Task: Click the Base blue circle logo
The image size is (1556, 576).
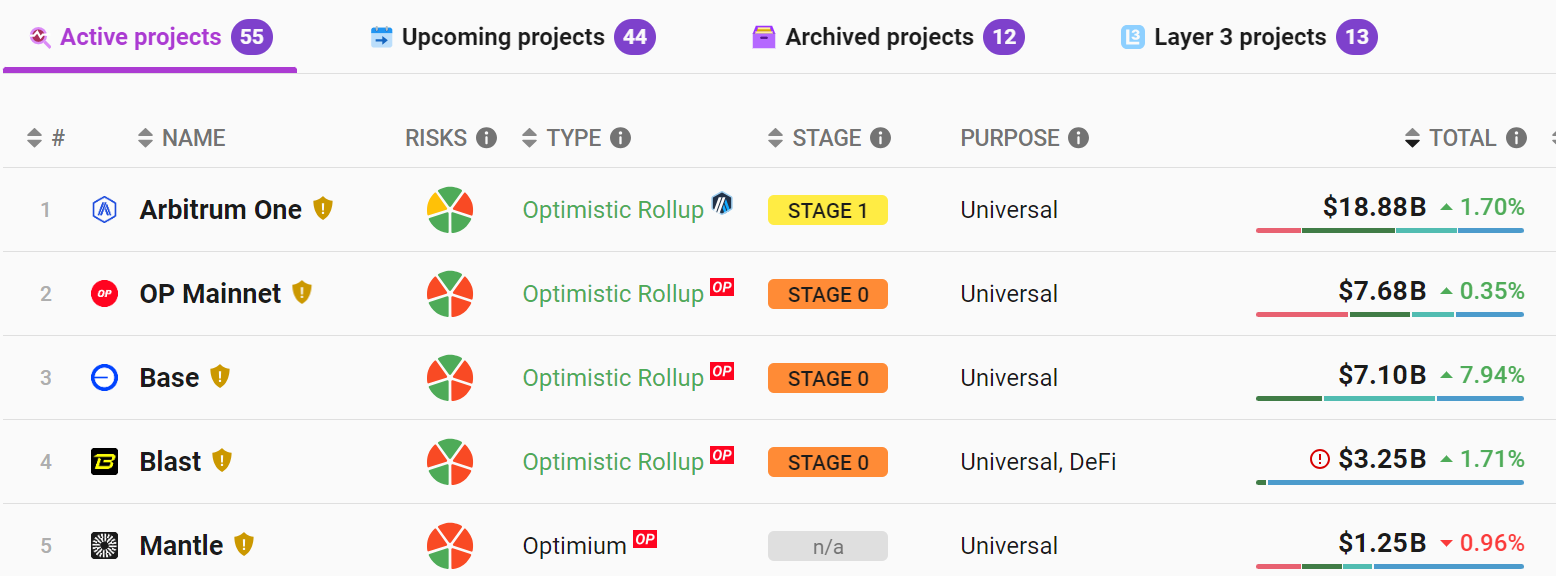Action: pos(104,378)
